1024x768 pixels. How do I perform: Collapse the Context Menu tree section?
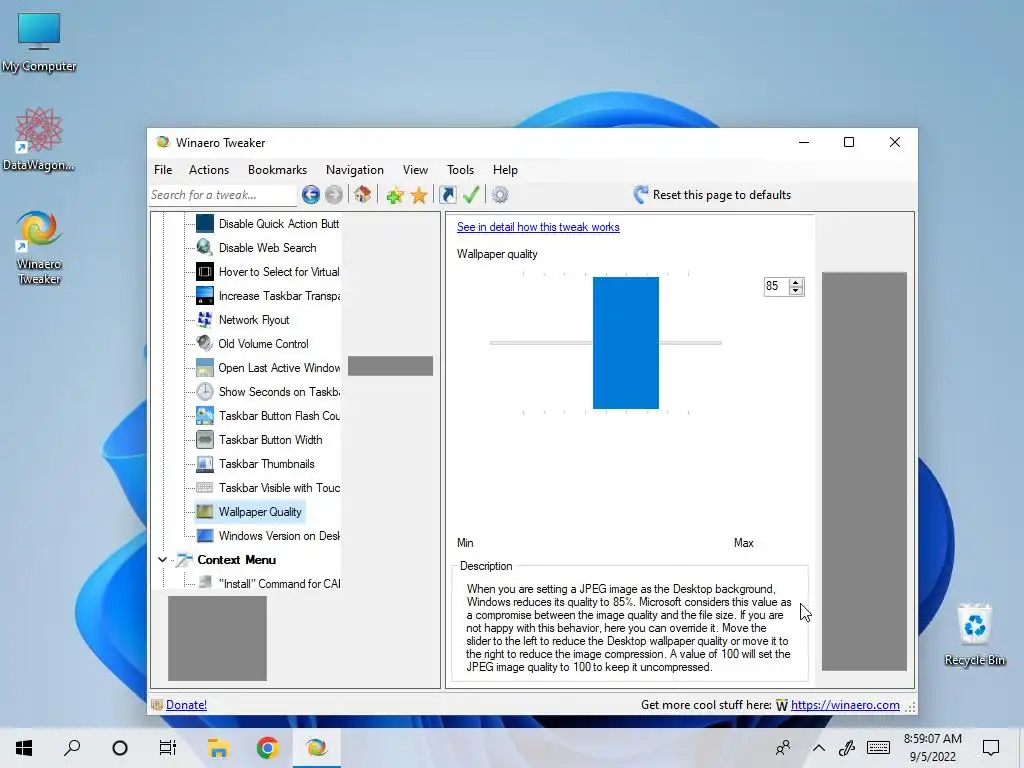click(x=163, y=560)
